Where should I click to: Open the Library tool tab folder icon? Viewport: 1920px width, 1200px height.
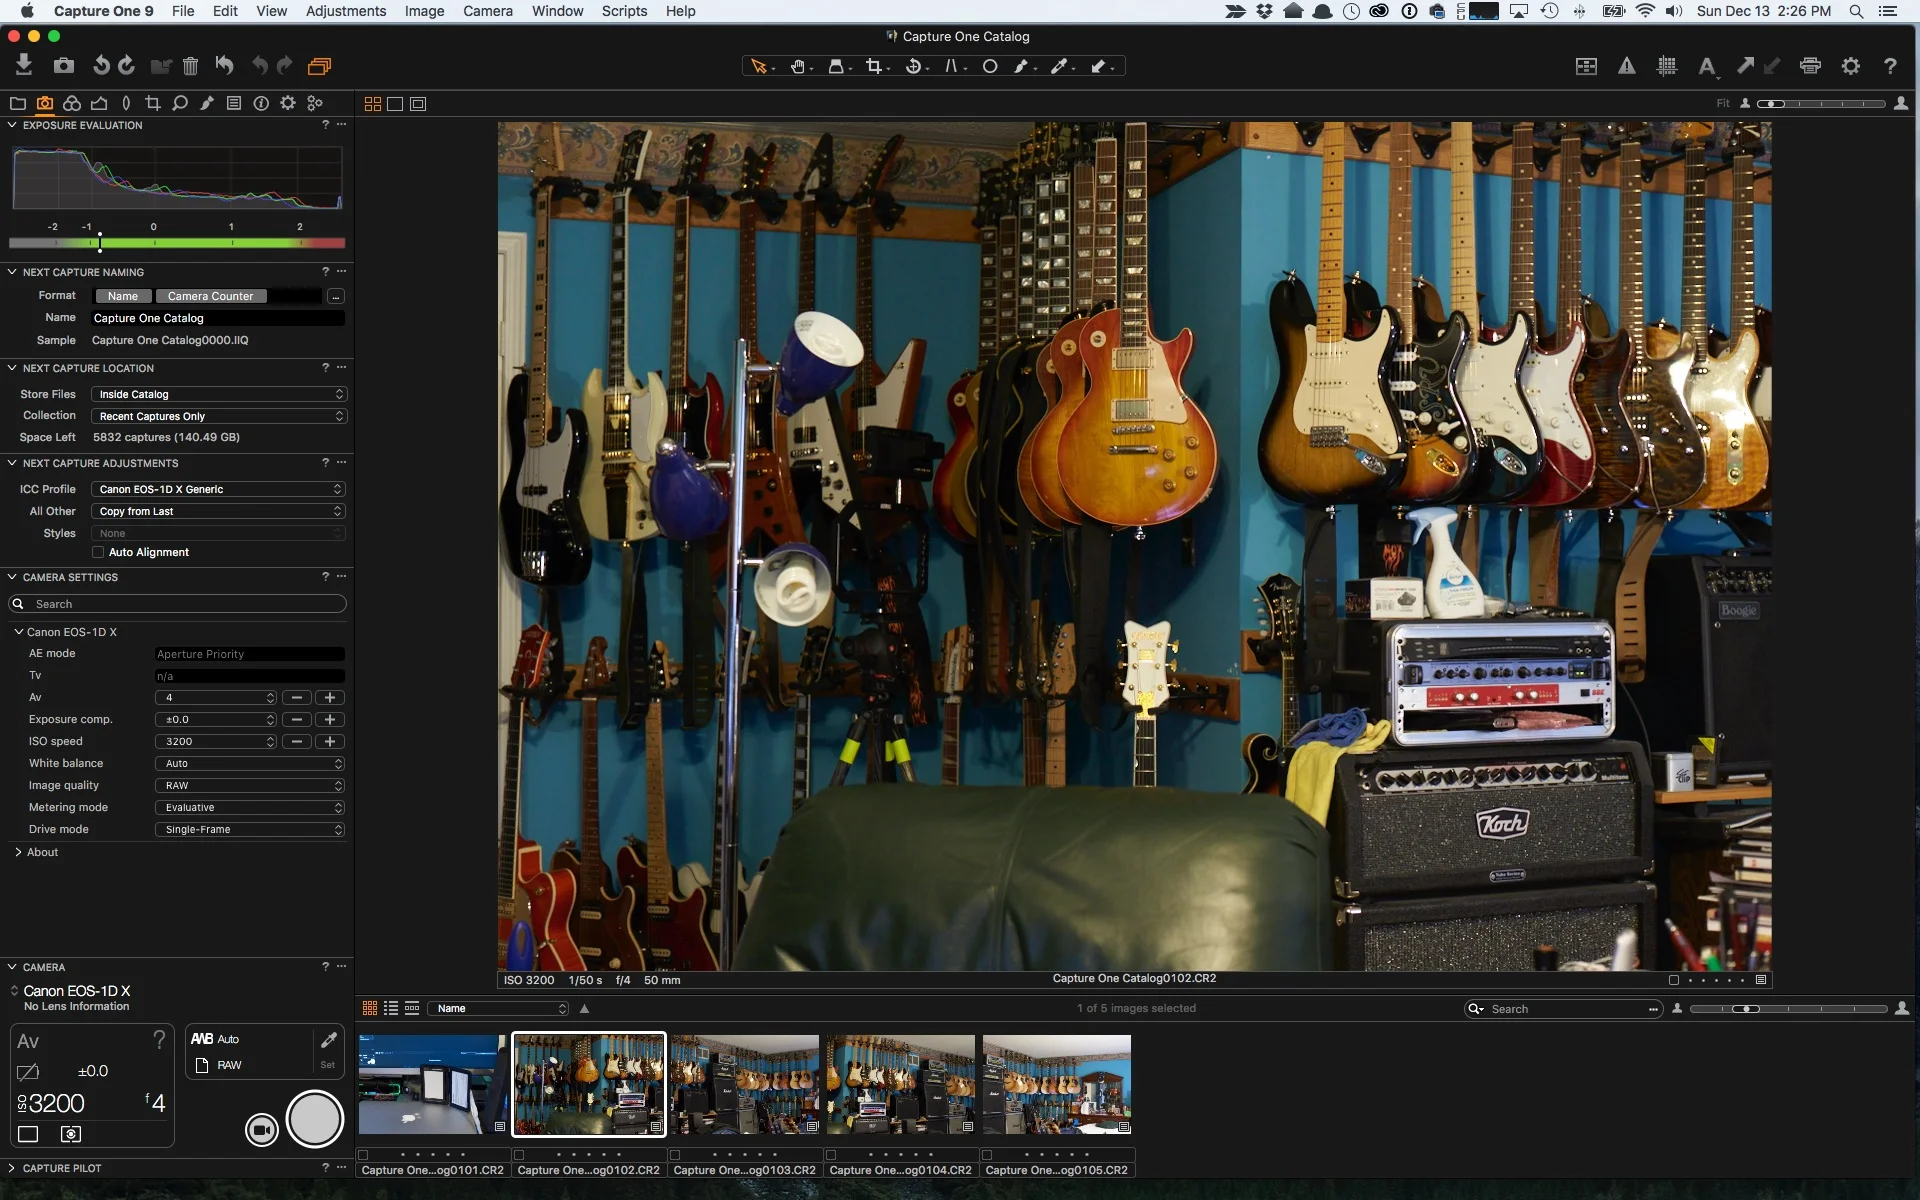click(x=18, y=103)
